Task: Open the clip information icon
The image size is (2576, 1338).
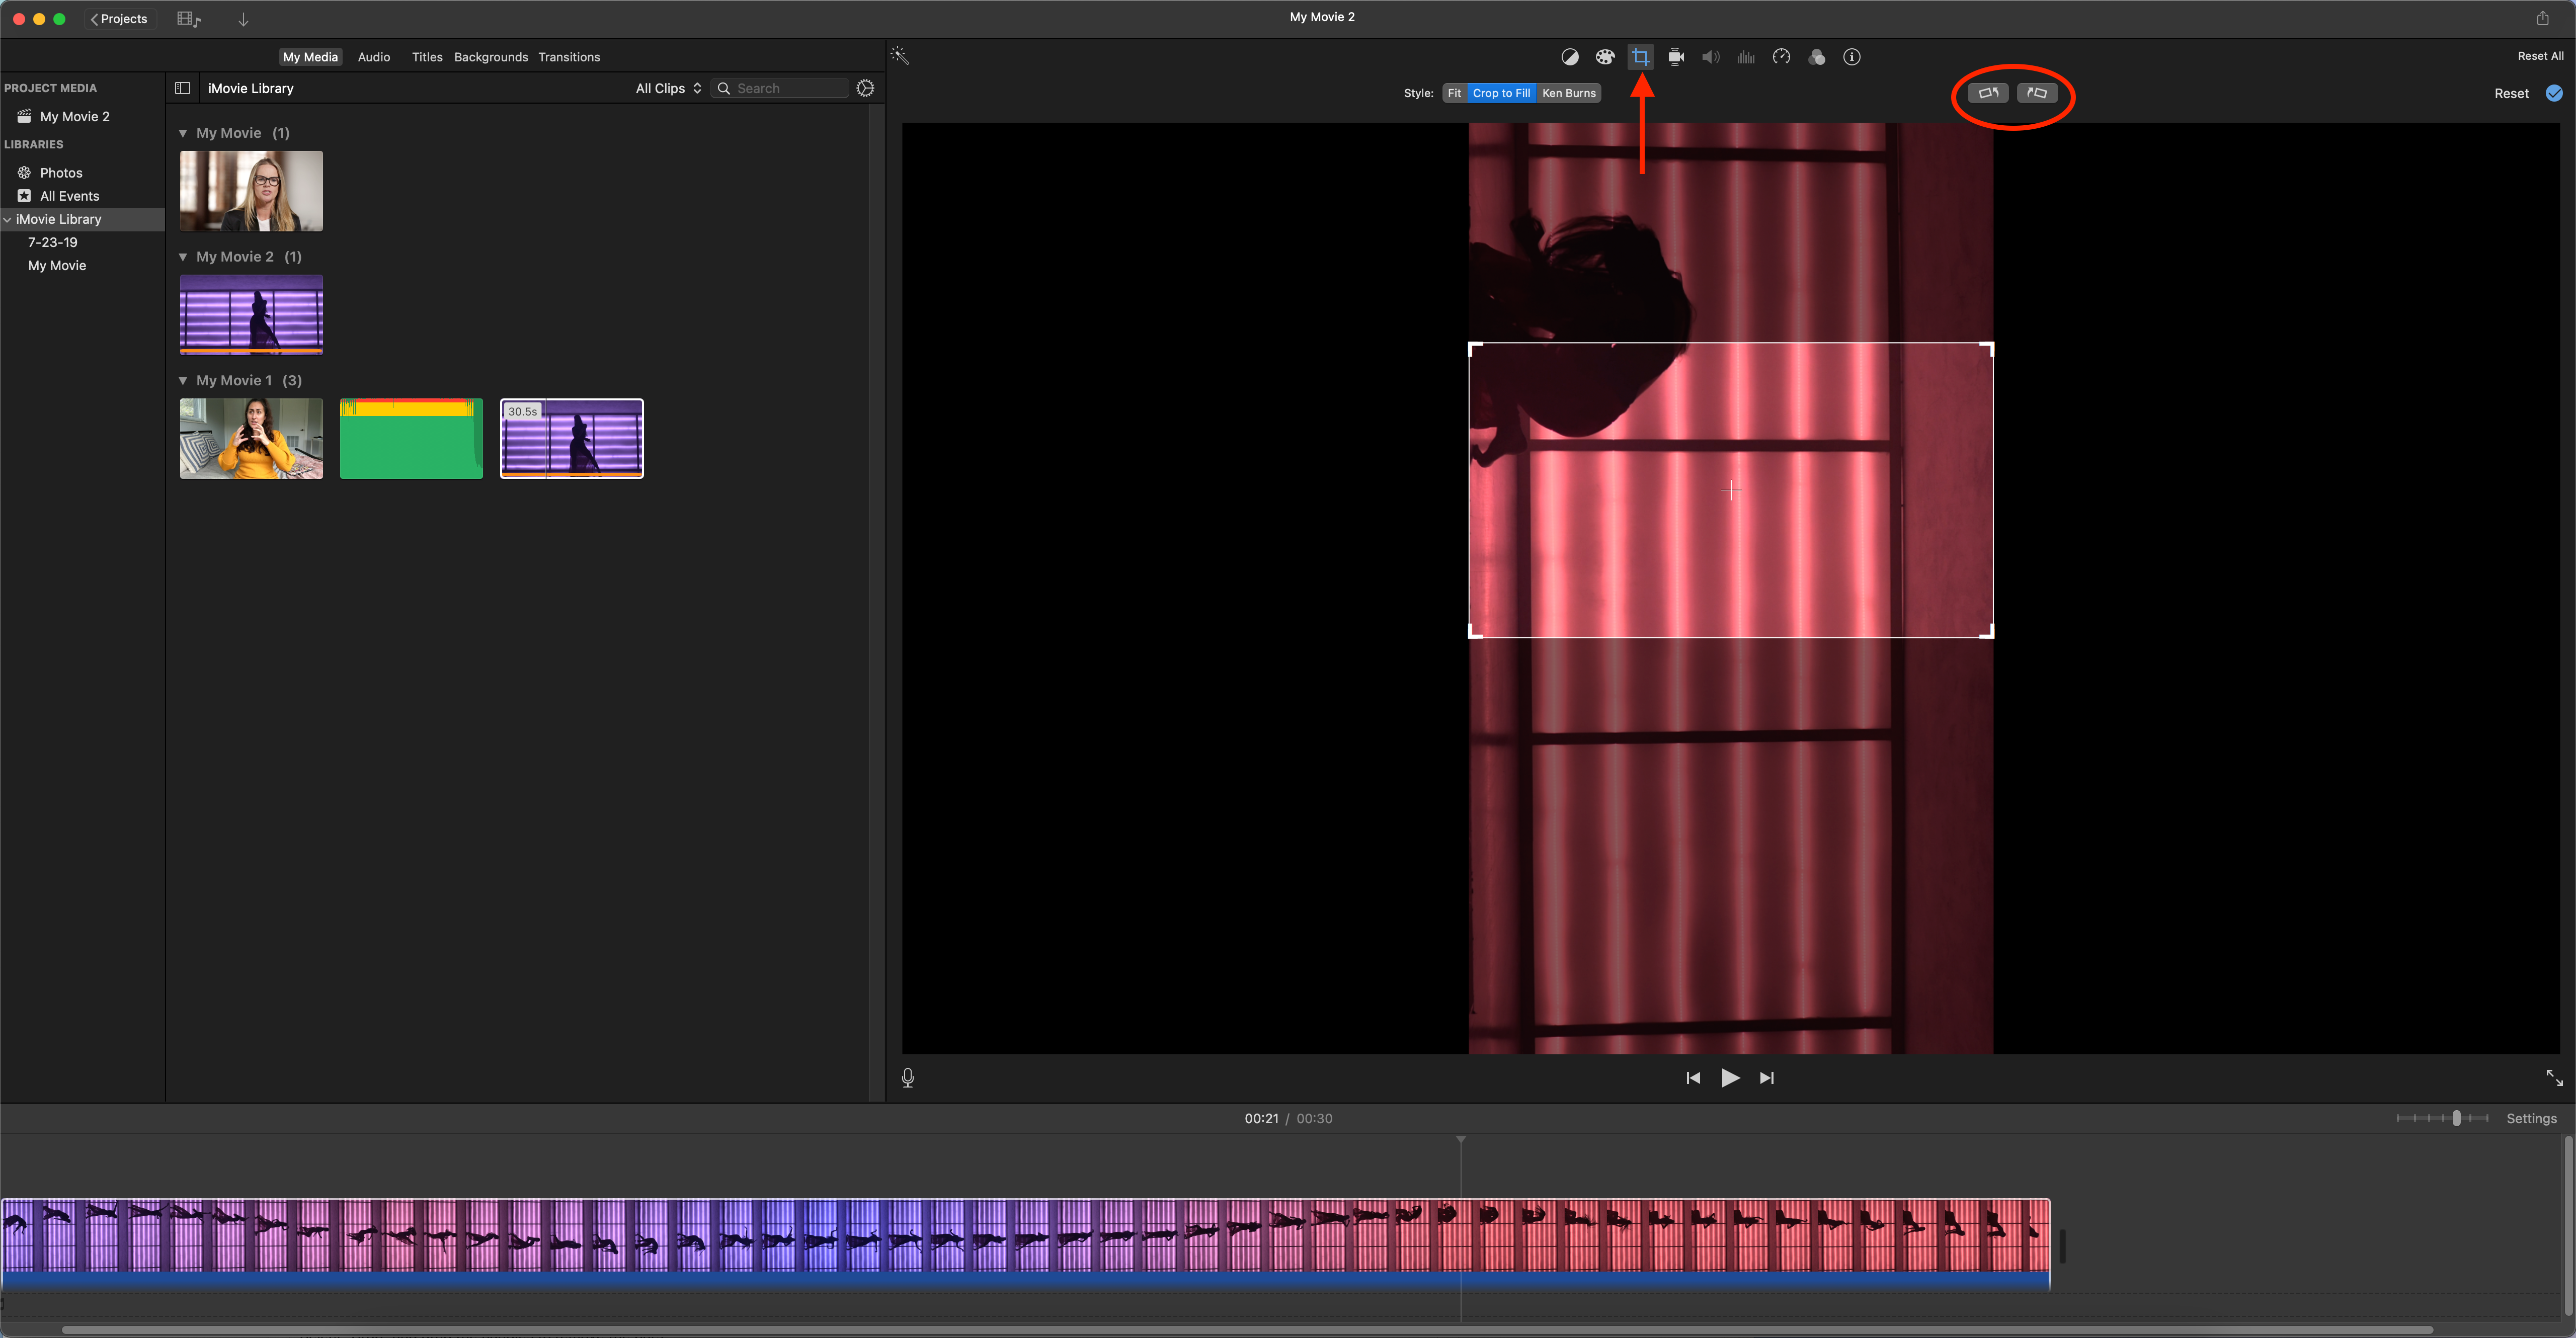Action: [1852, 57]
